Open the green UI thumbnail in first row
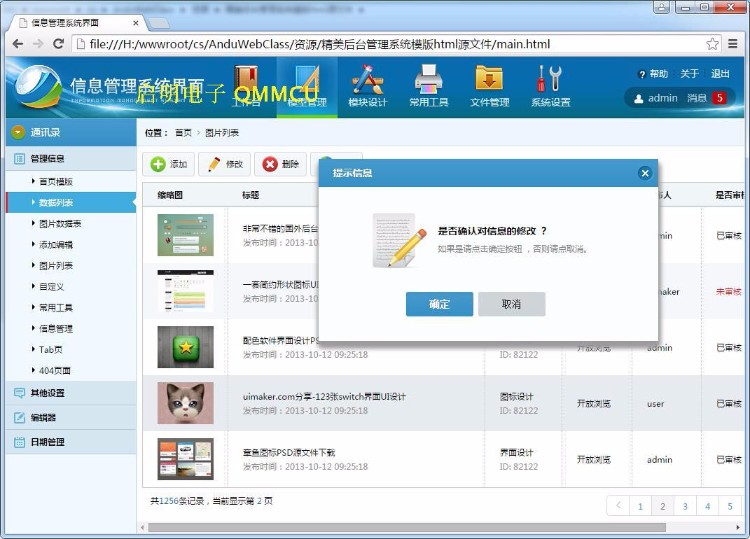Image resolution: width=750 pixels, height=539 pixels. tap(186, 235)
